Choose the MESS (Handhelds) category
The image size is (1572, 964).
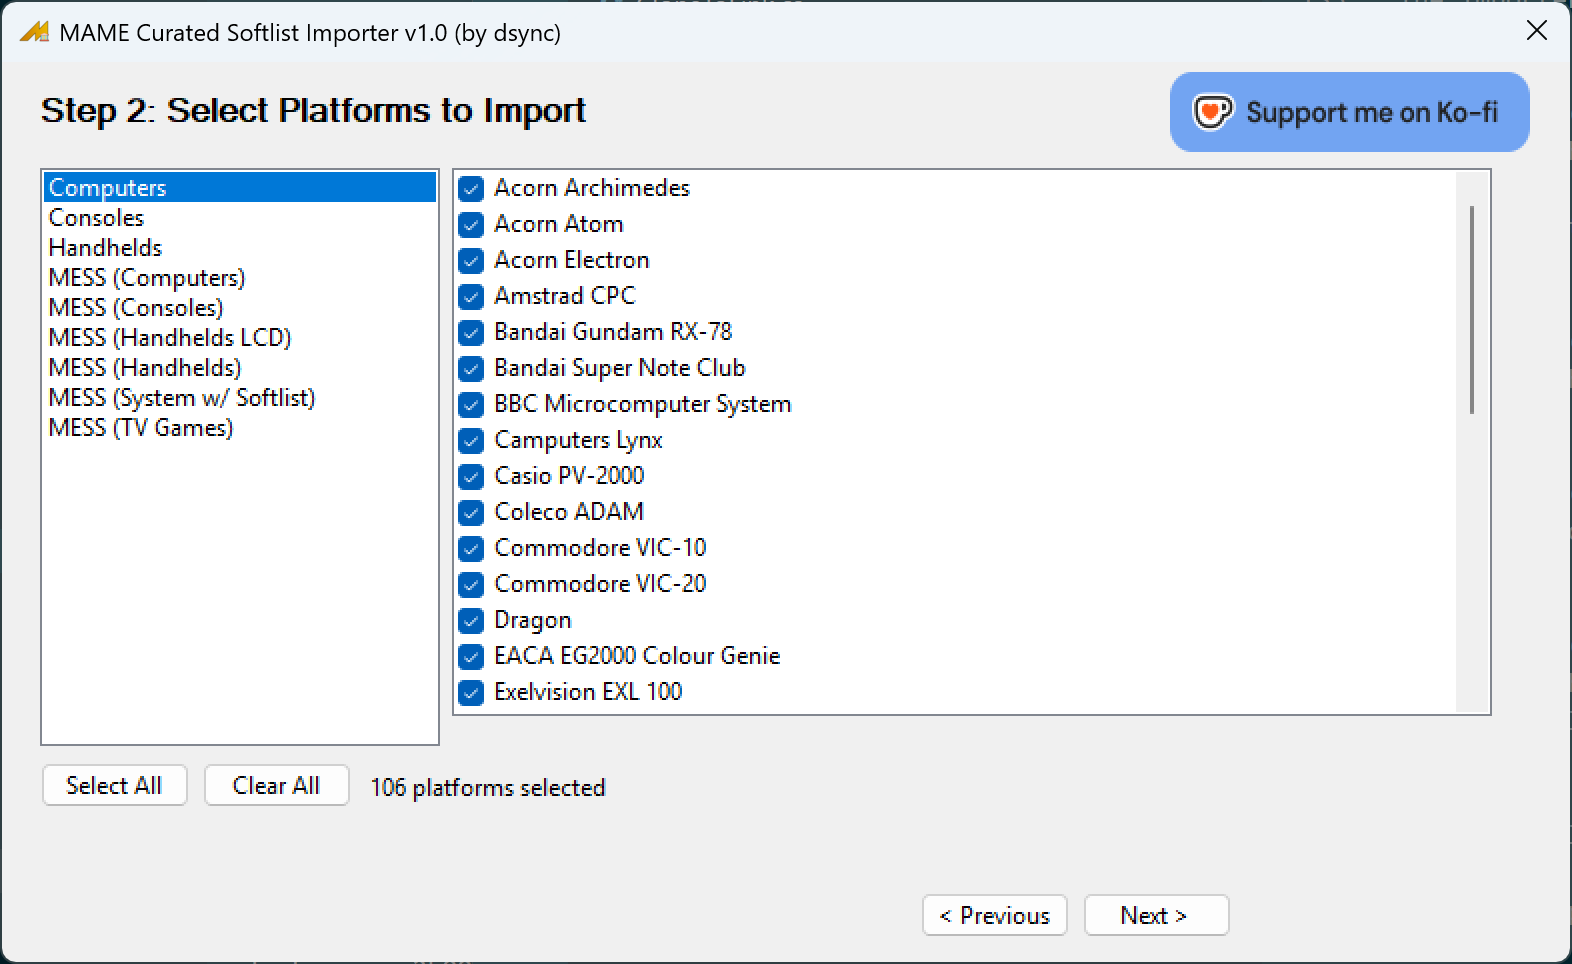tap(240, 367)
